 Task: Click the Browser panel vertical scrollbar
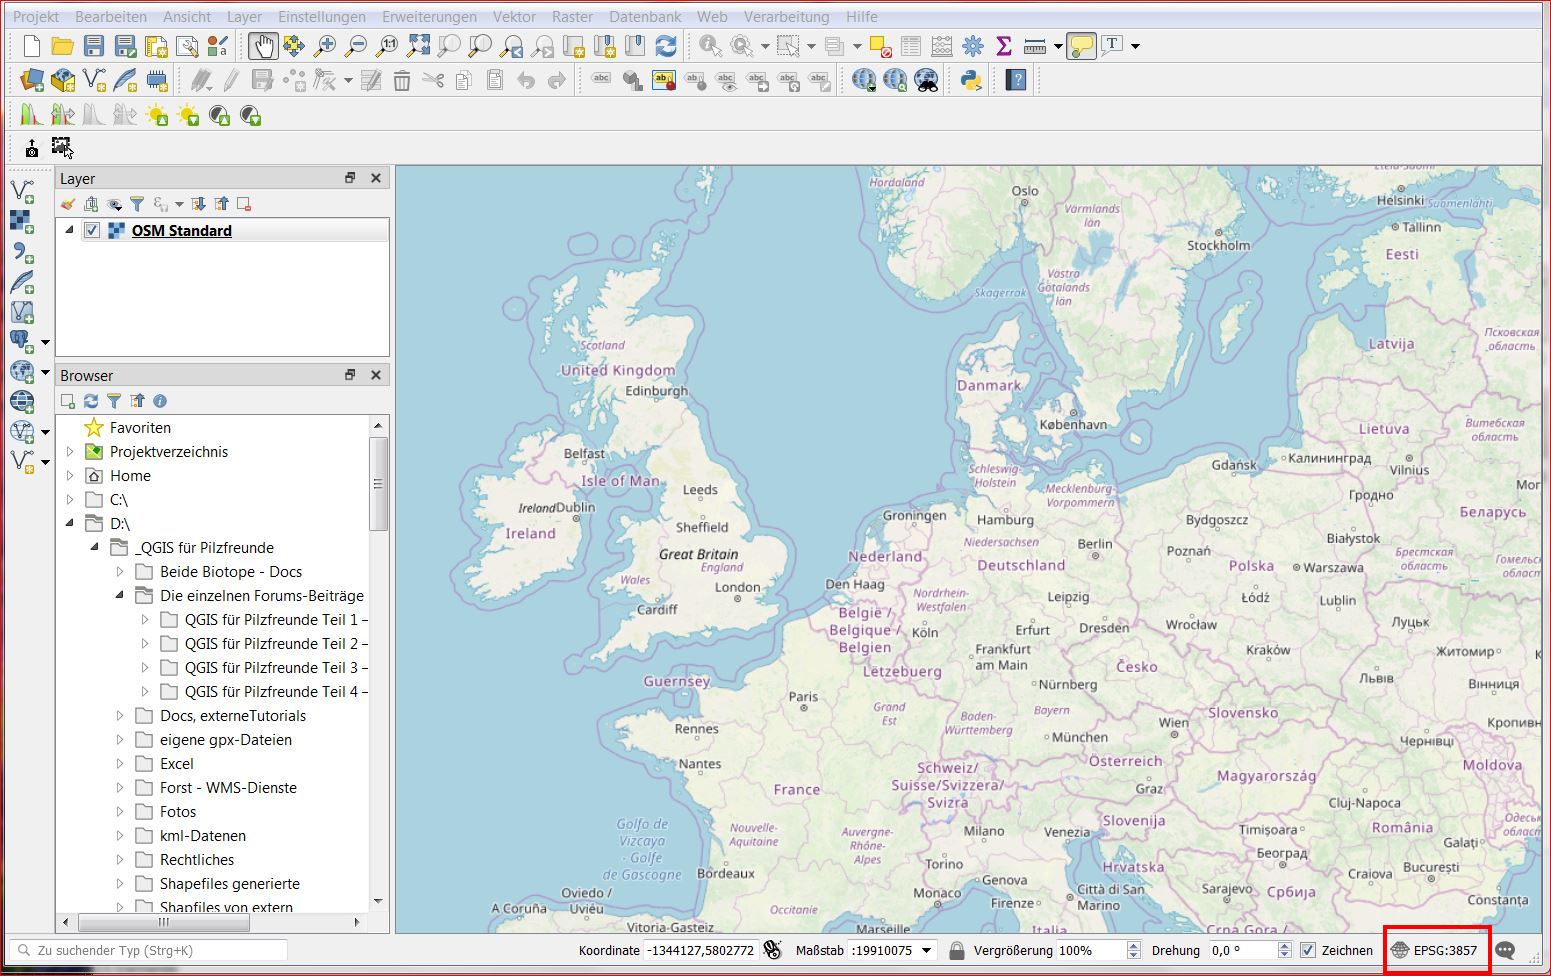point(378,485)
